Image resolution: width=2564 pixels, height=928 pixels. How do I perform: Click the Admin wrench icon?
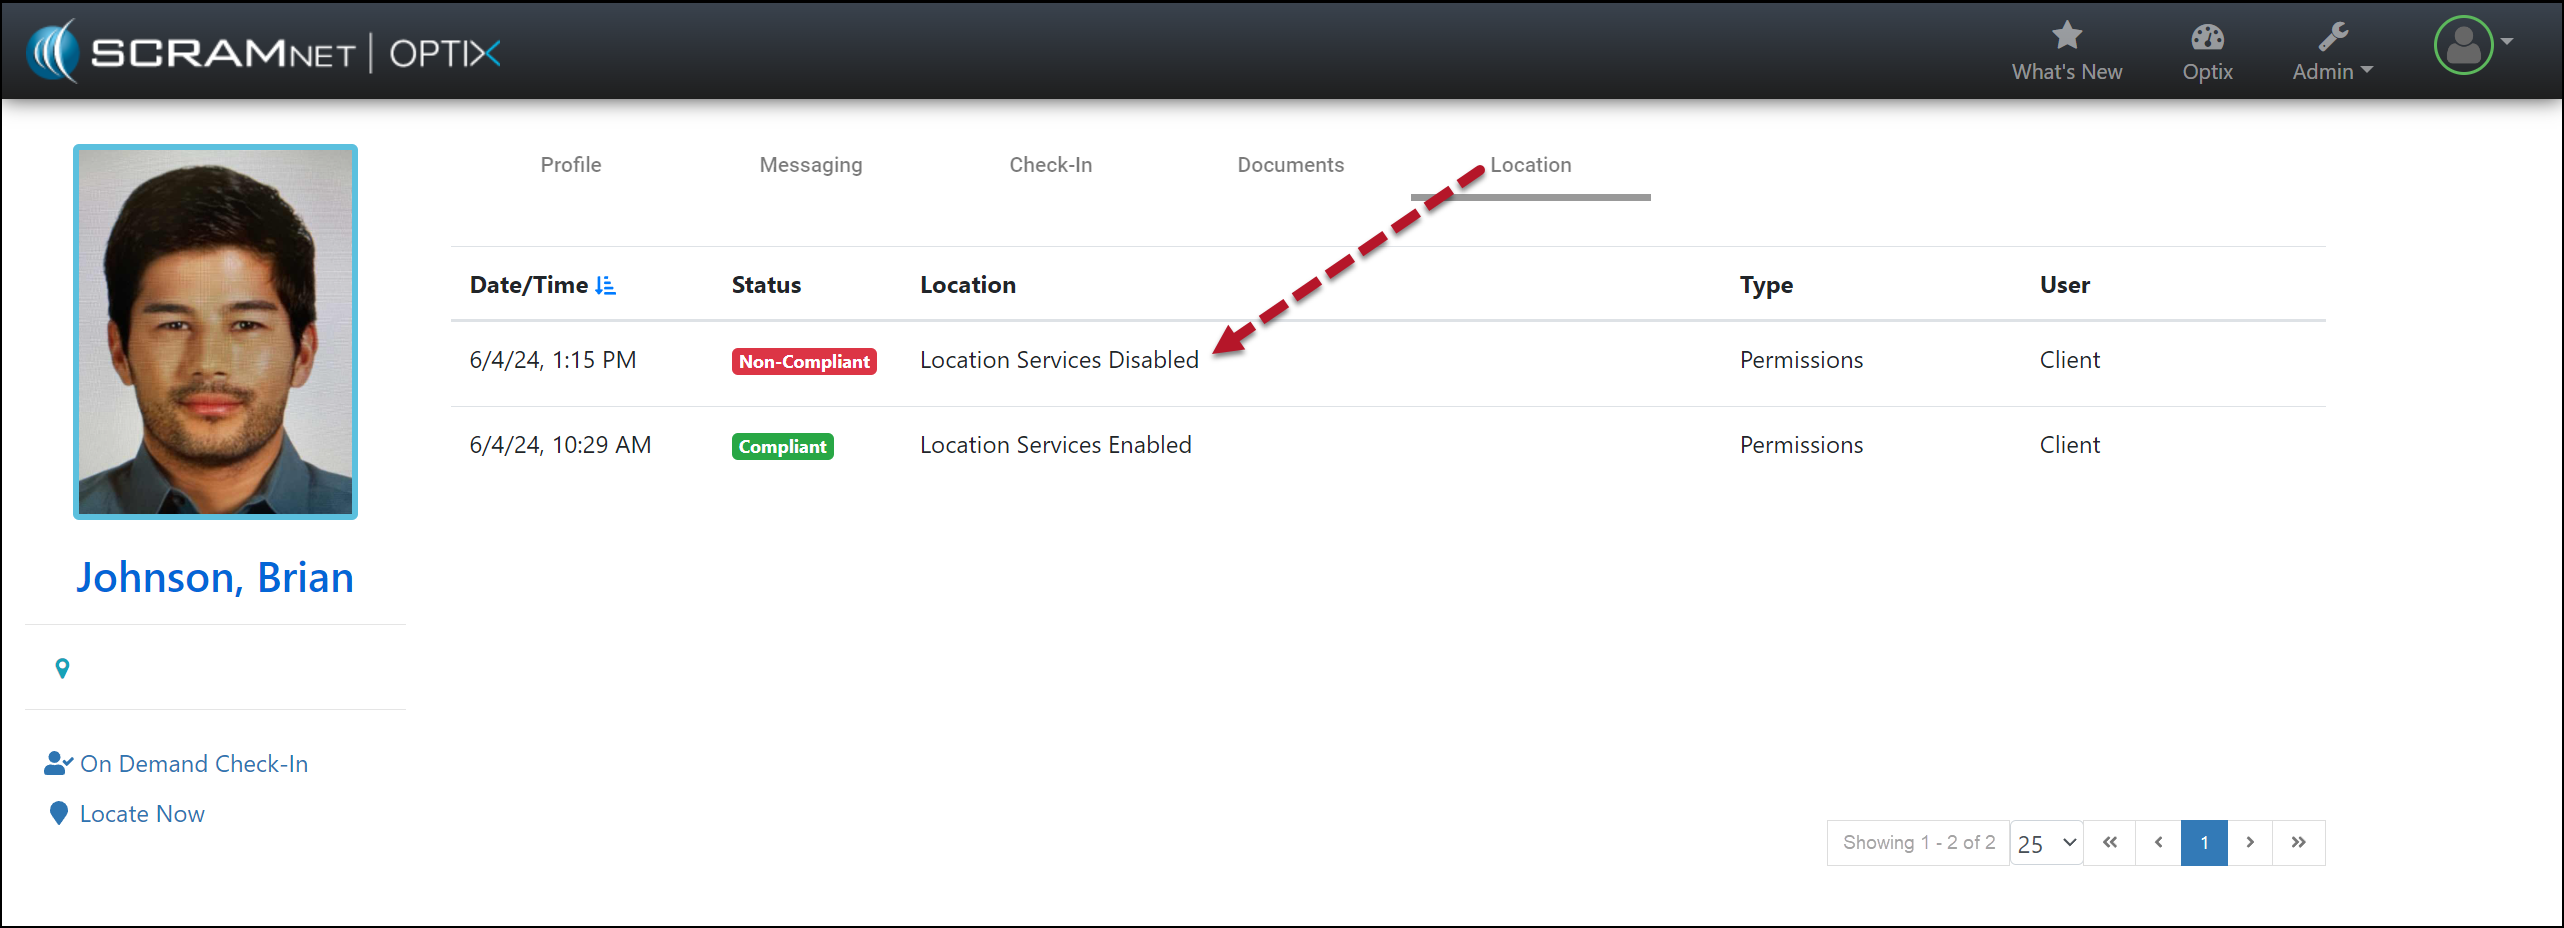[2333, 37]
